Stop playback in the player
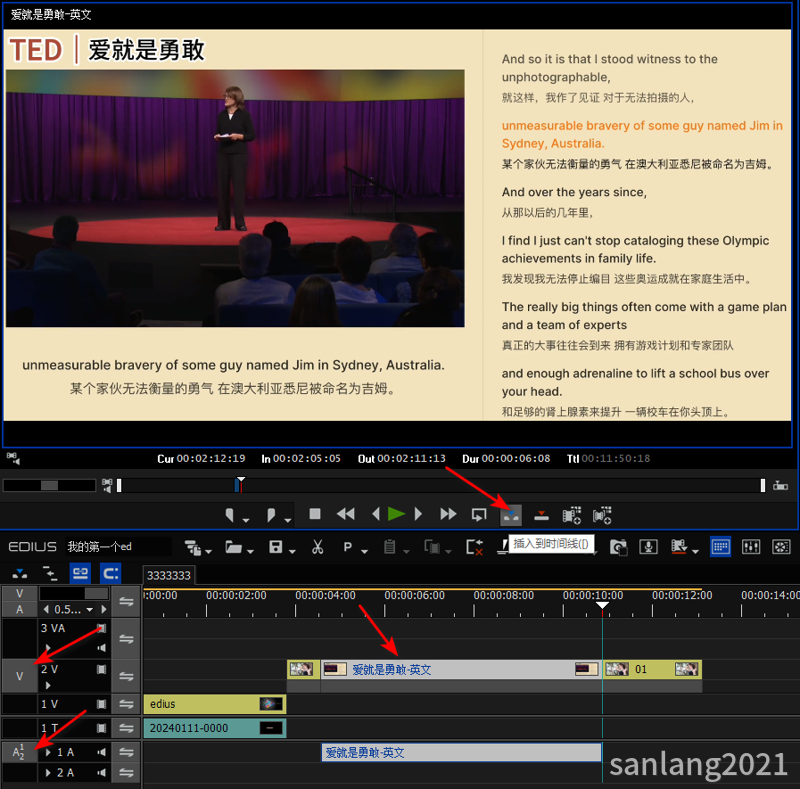The height and width of the screenshot is (789, 800). 315,514
